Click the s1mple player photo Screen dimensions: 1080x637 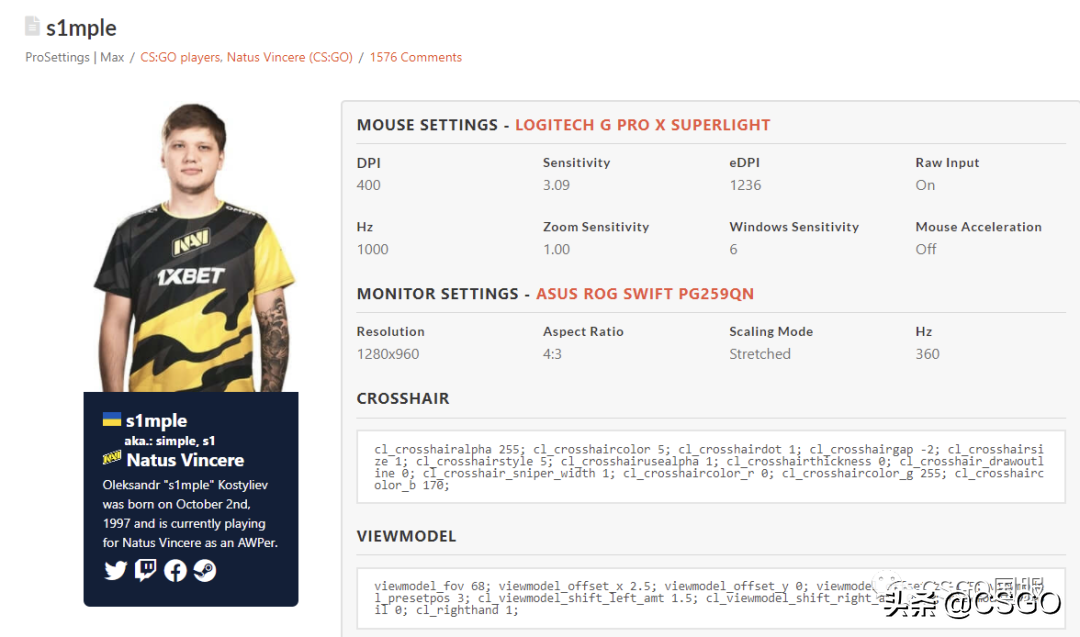(193, 248)
